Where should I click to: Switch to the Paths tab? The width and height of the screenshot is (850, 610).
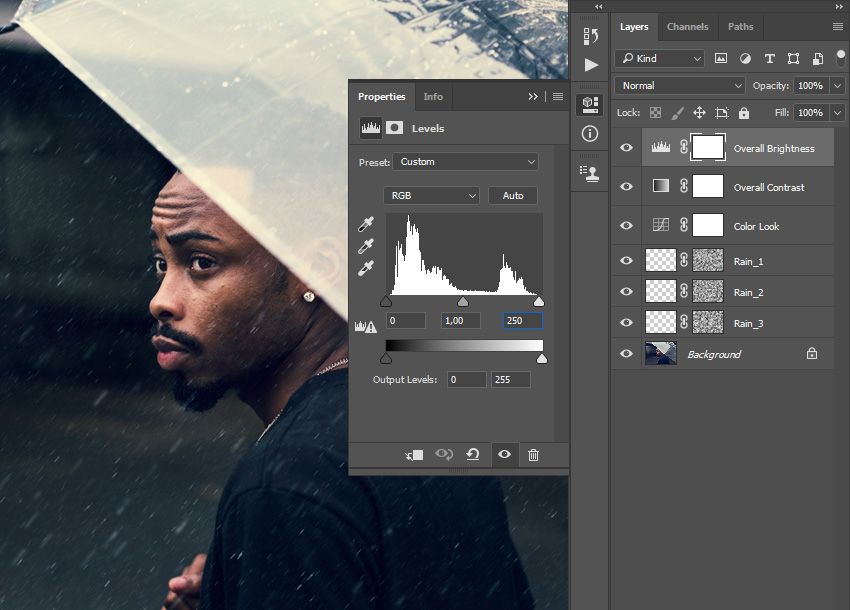click(740, 27)
